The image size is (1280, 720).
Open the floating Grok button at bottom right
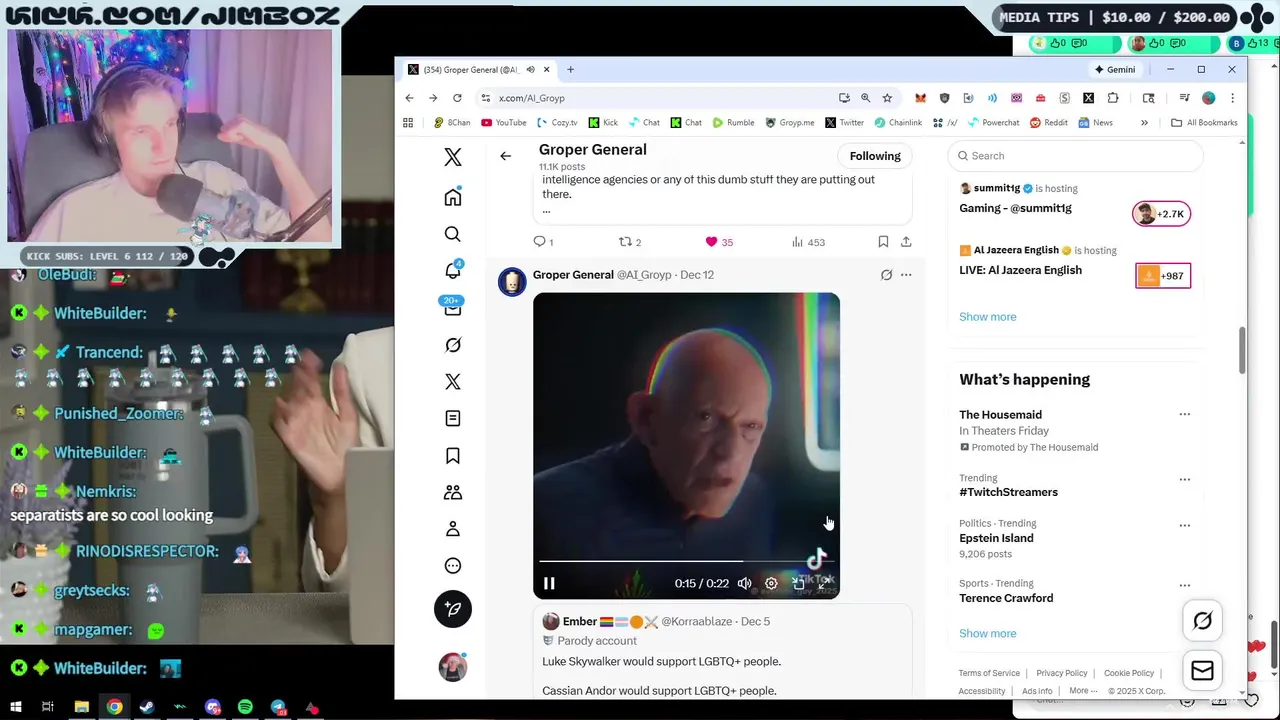[x=1202, y=621]
